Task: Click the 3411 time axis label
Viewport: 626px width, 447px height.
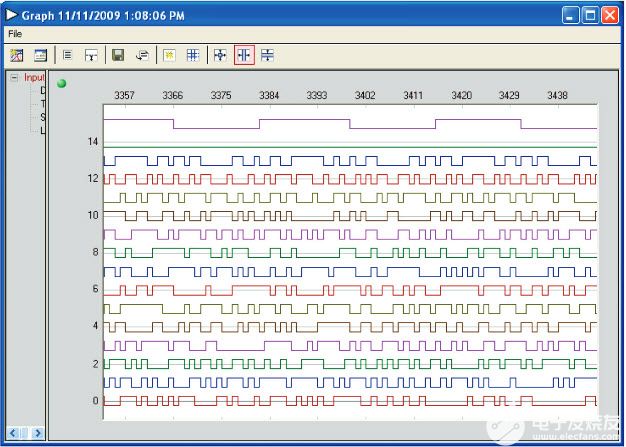Action: [413, 95]
